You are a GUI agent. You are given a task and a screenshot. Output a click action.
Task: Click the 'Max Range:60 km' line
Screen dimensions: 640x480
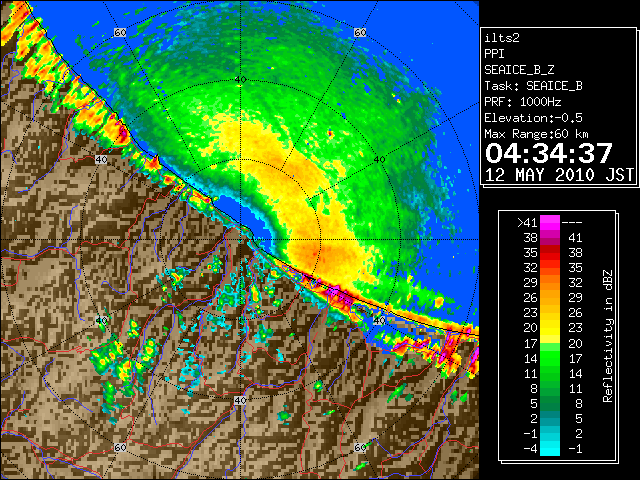[536, 134]
